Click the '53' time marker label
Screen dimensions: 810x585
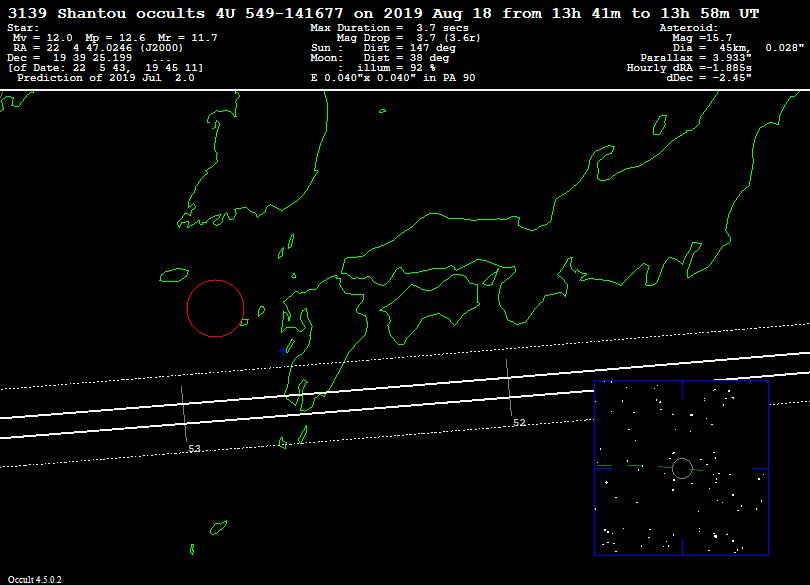pyautogui.click(x=194, y=449)
